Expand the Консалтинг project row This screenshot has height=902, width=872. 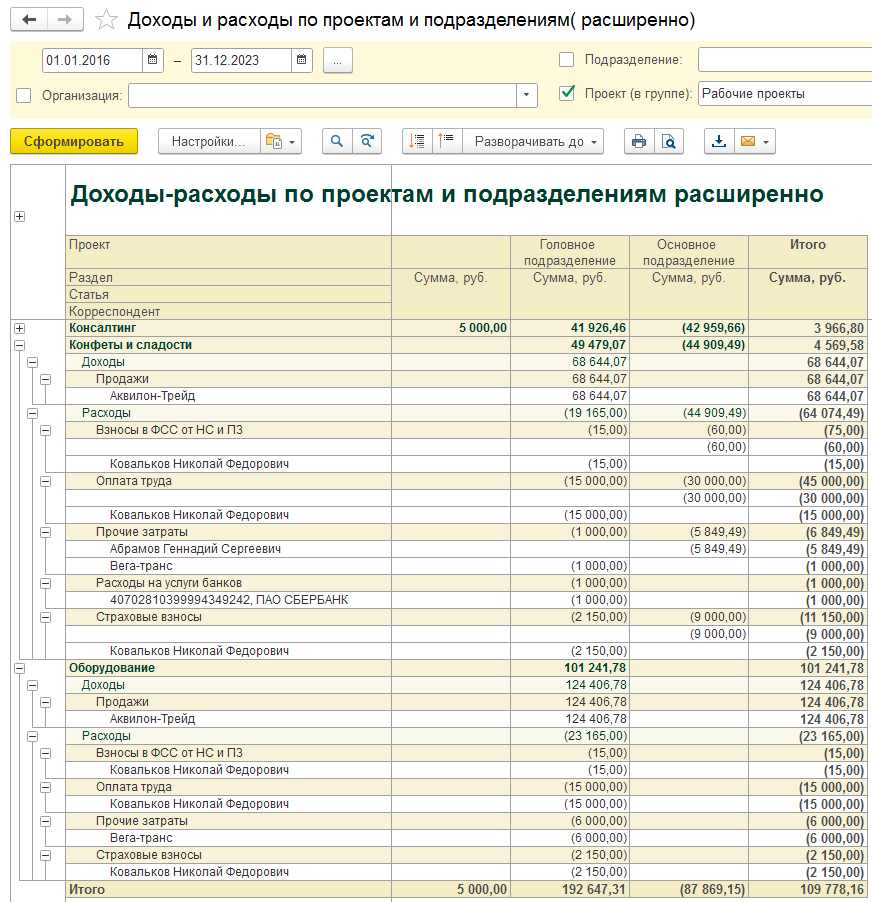pos(20,328)
